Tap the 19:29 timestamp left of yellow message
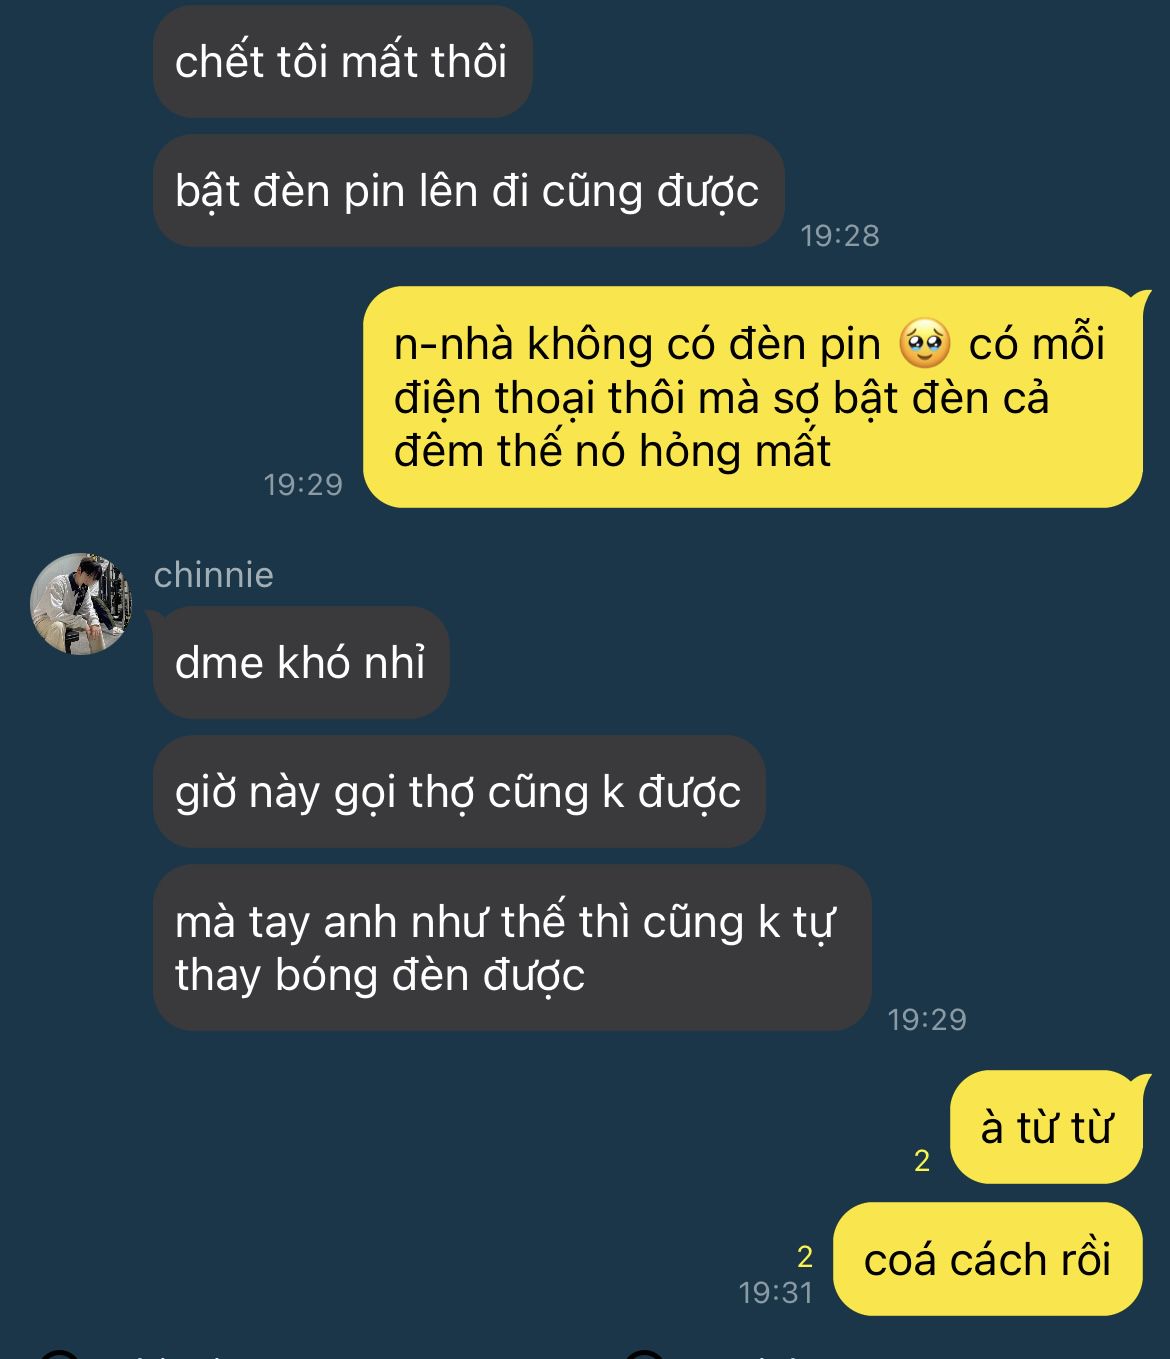 point(303,485)
